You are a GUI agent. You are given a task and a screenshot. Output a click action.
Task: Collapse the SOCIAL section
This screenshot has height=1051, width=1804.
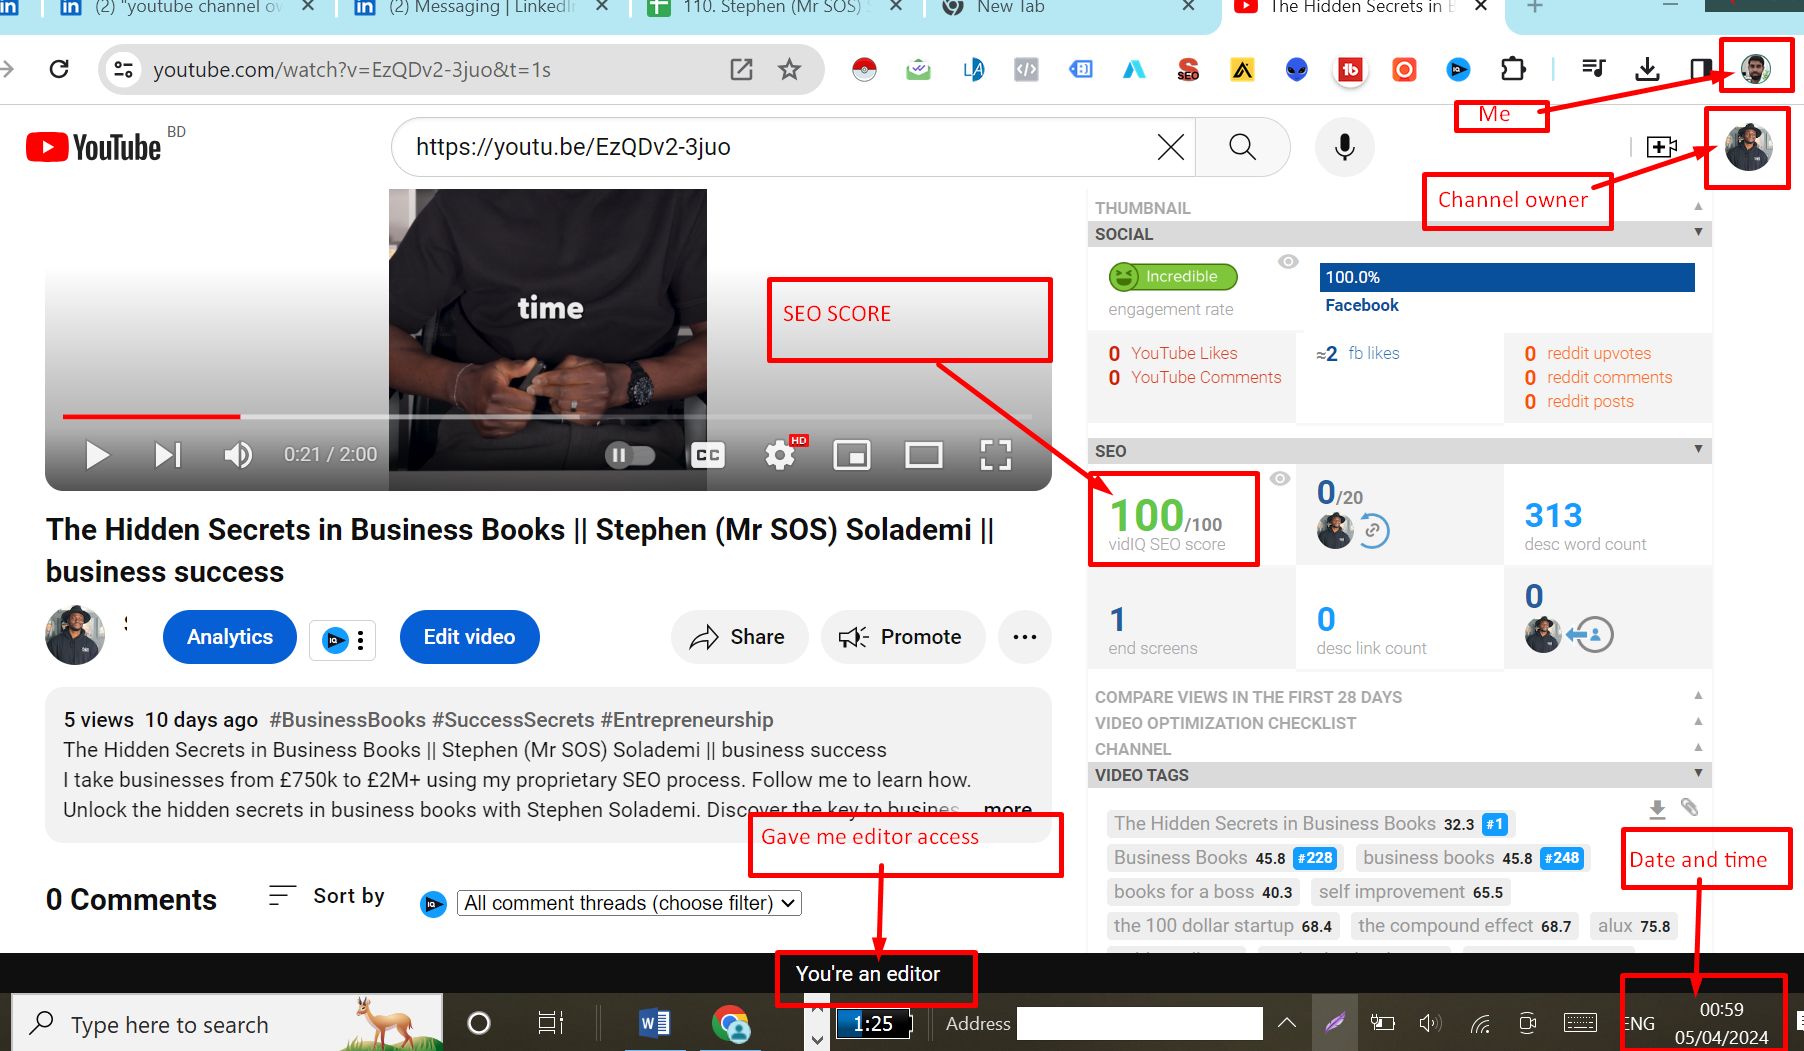[1400, 234]
